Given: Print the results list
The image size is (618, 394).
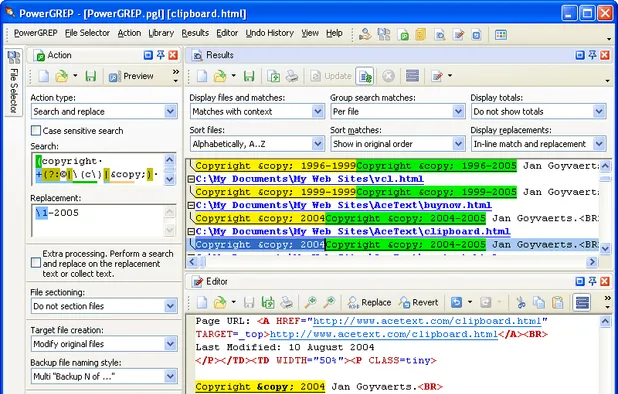Looking at the screenshot, I should pos(292,76).
